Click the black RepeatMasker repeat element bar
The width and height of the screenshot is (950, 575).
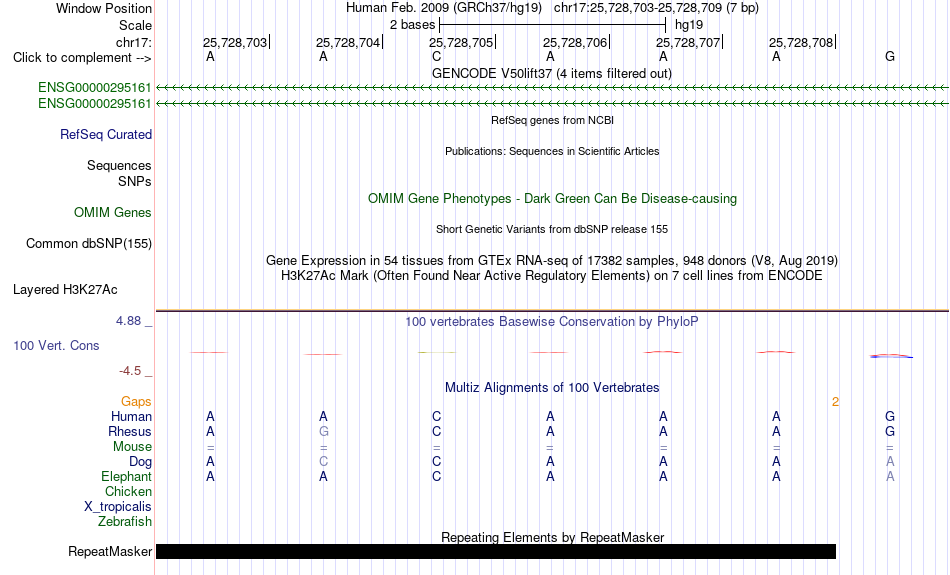[496, 551]
